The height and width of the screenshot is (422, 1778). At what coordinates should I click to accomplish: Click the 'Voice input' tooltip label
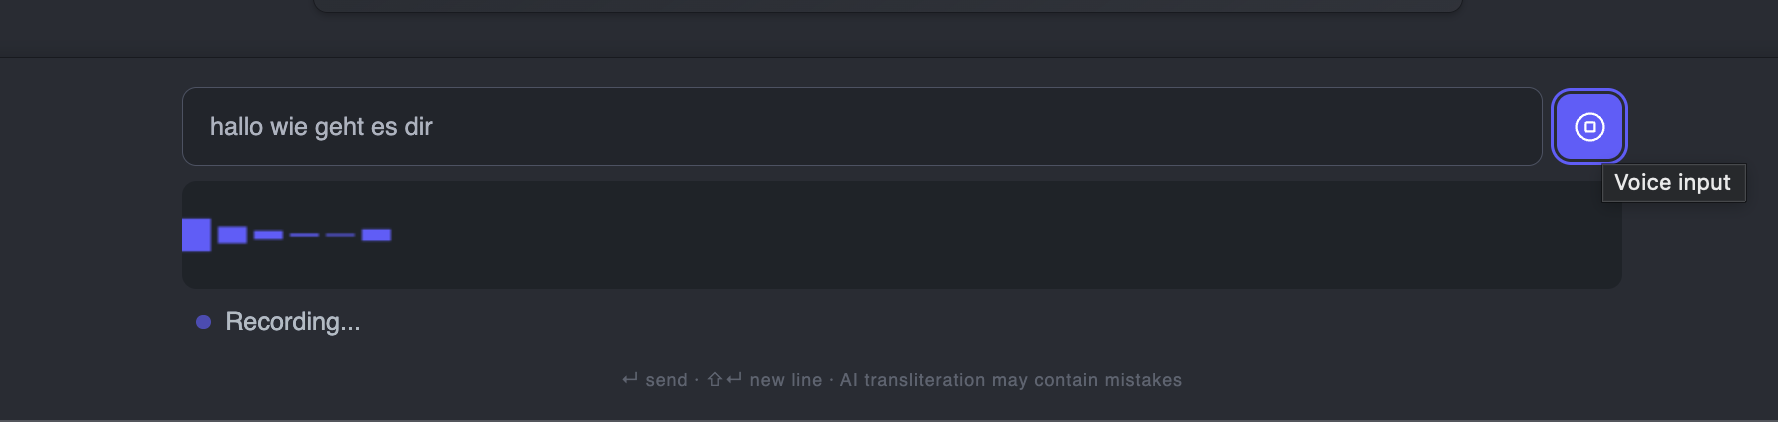click(1672, 183)
